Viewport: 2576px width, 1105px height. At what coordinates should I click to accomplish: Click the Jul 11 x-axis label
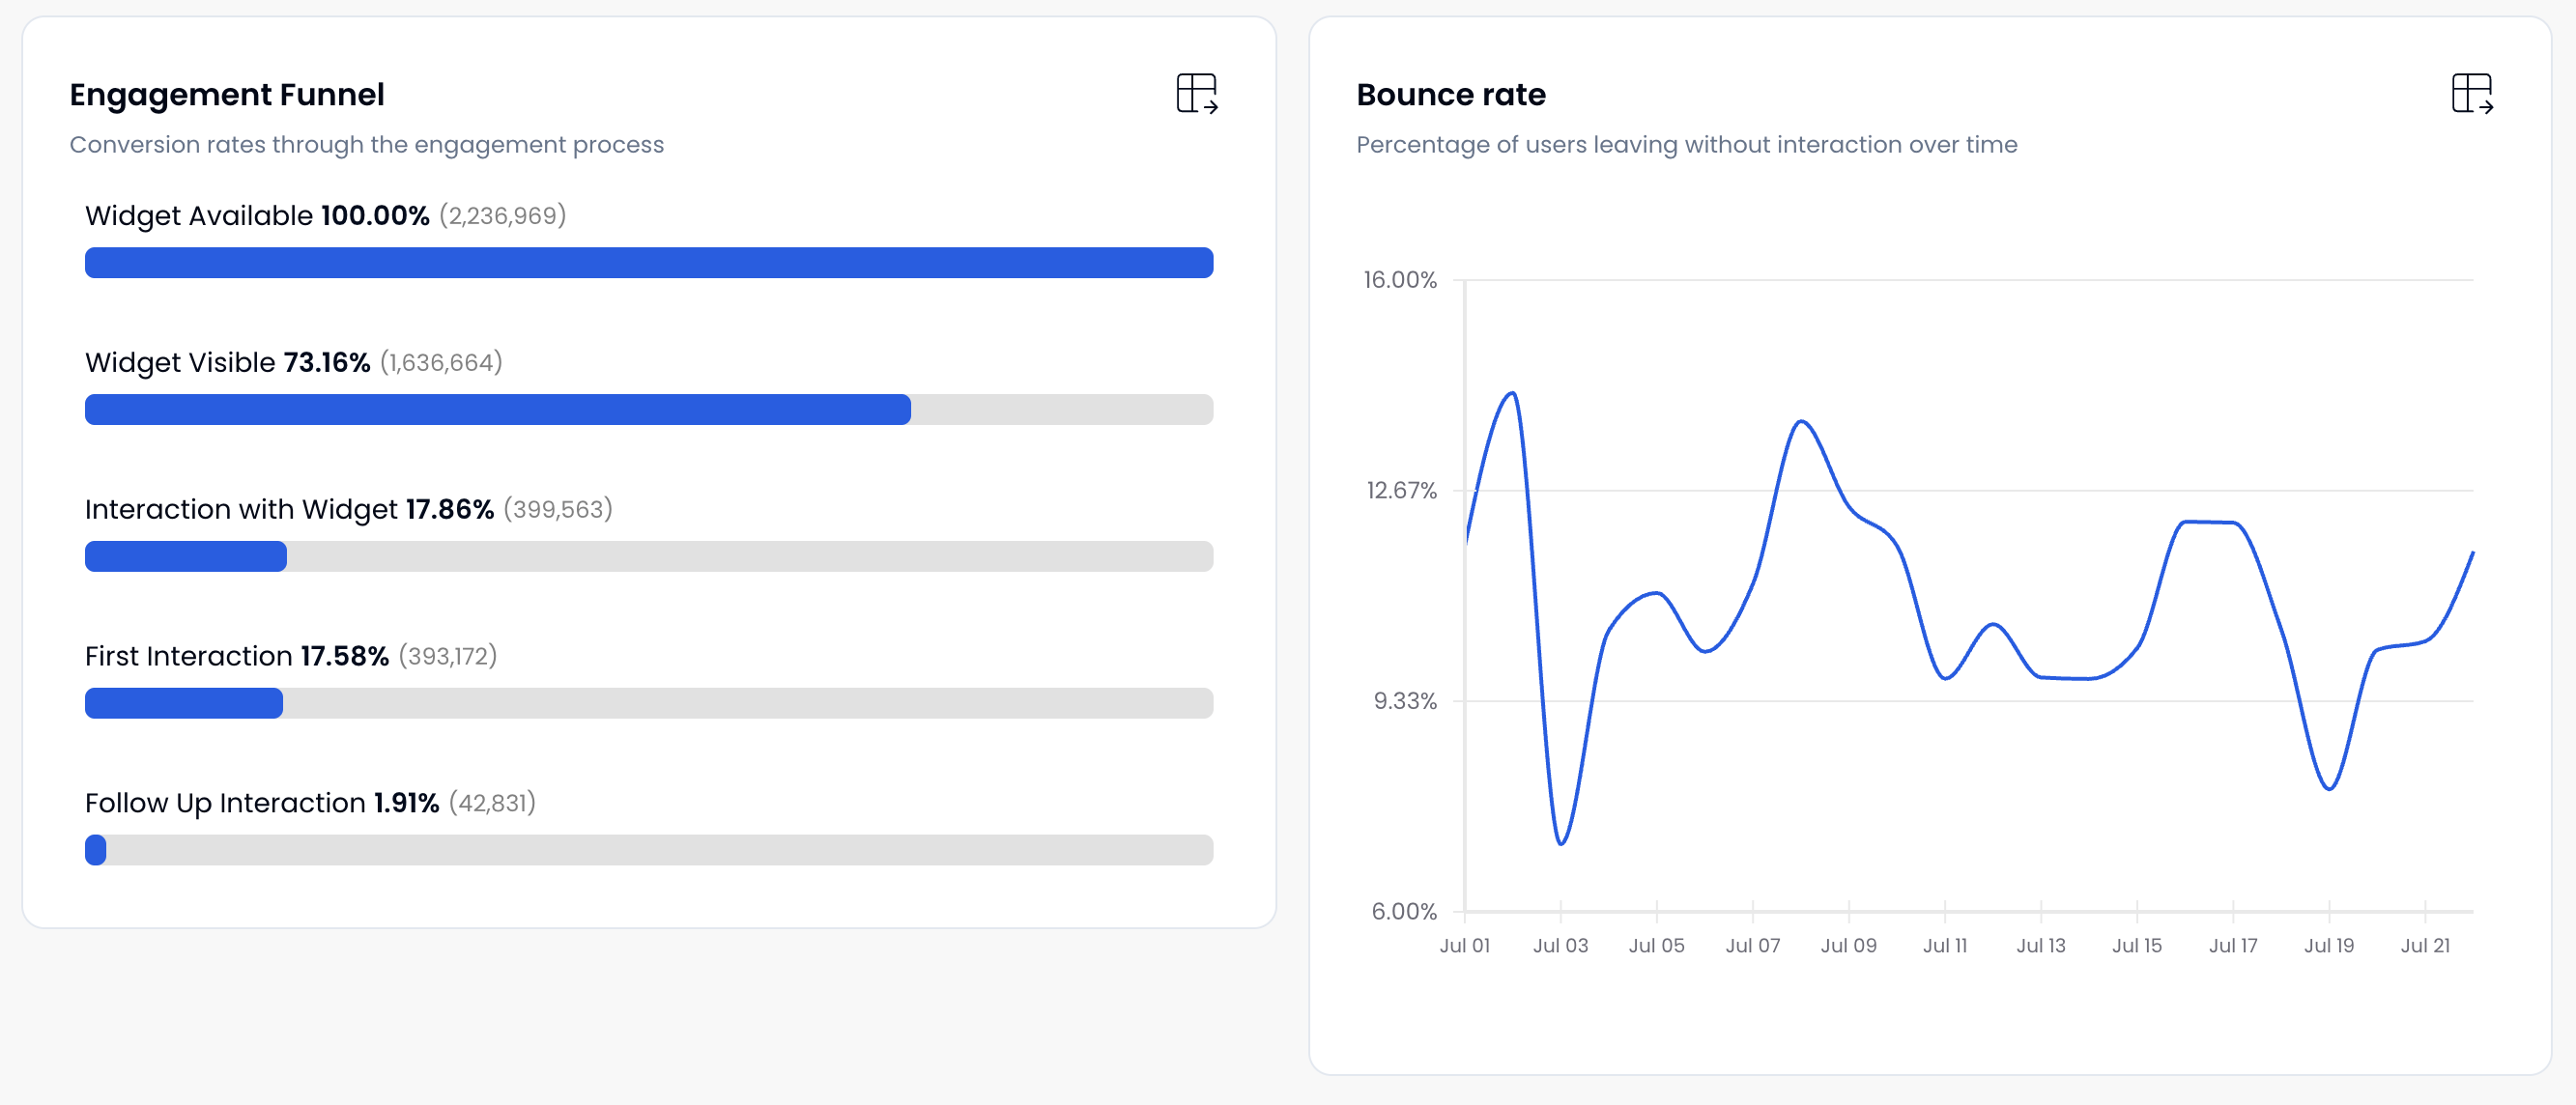click(x=1945, y=946)
